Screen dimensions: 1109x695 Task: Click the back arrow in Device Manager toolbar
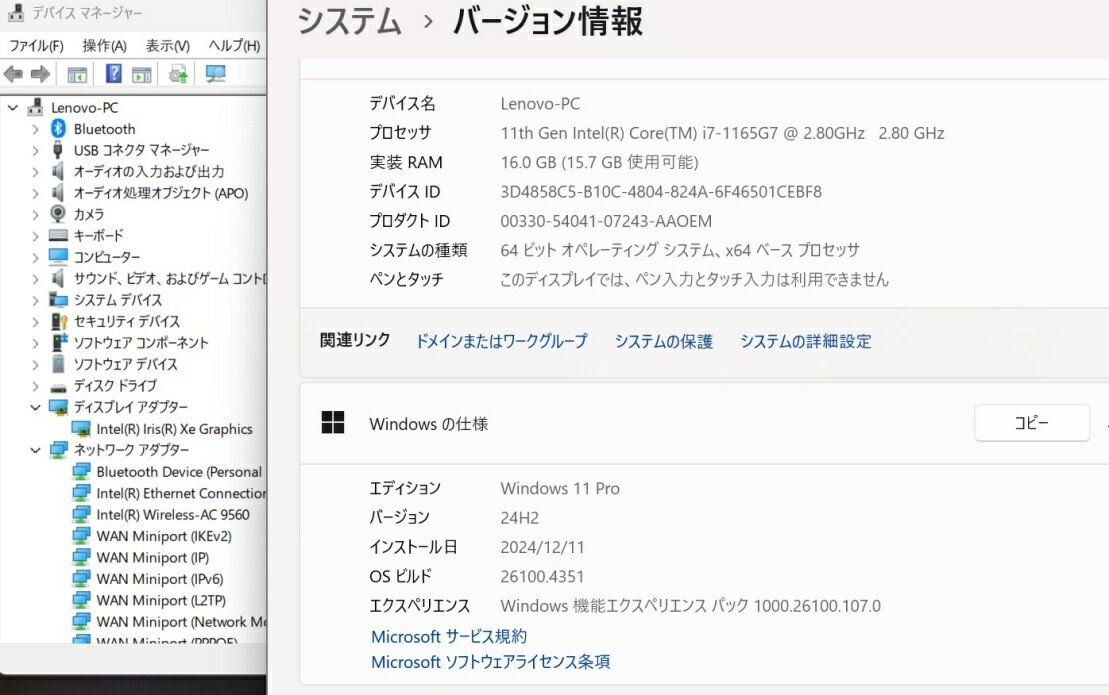point(14,74)
